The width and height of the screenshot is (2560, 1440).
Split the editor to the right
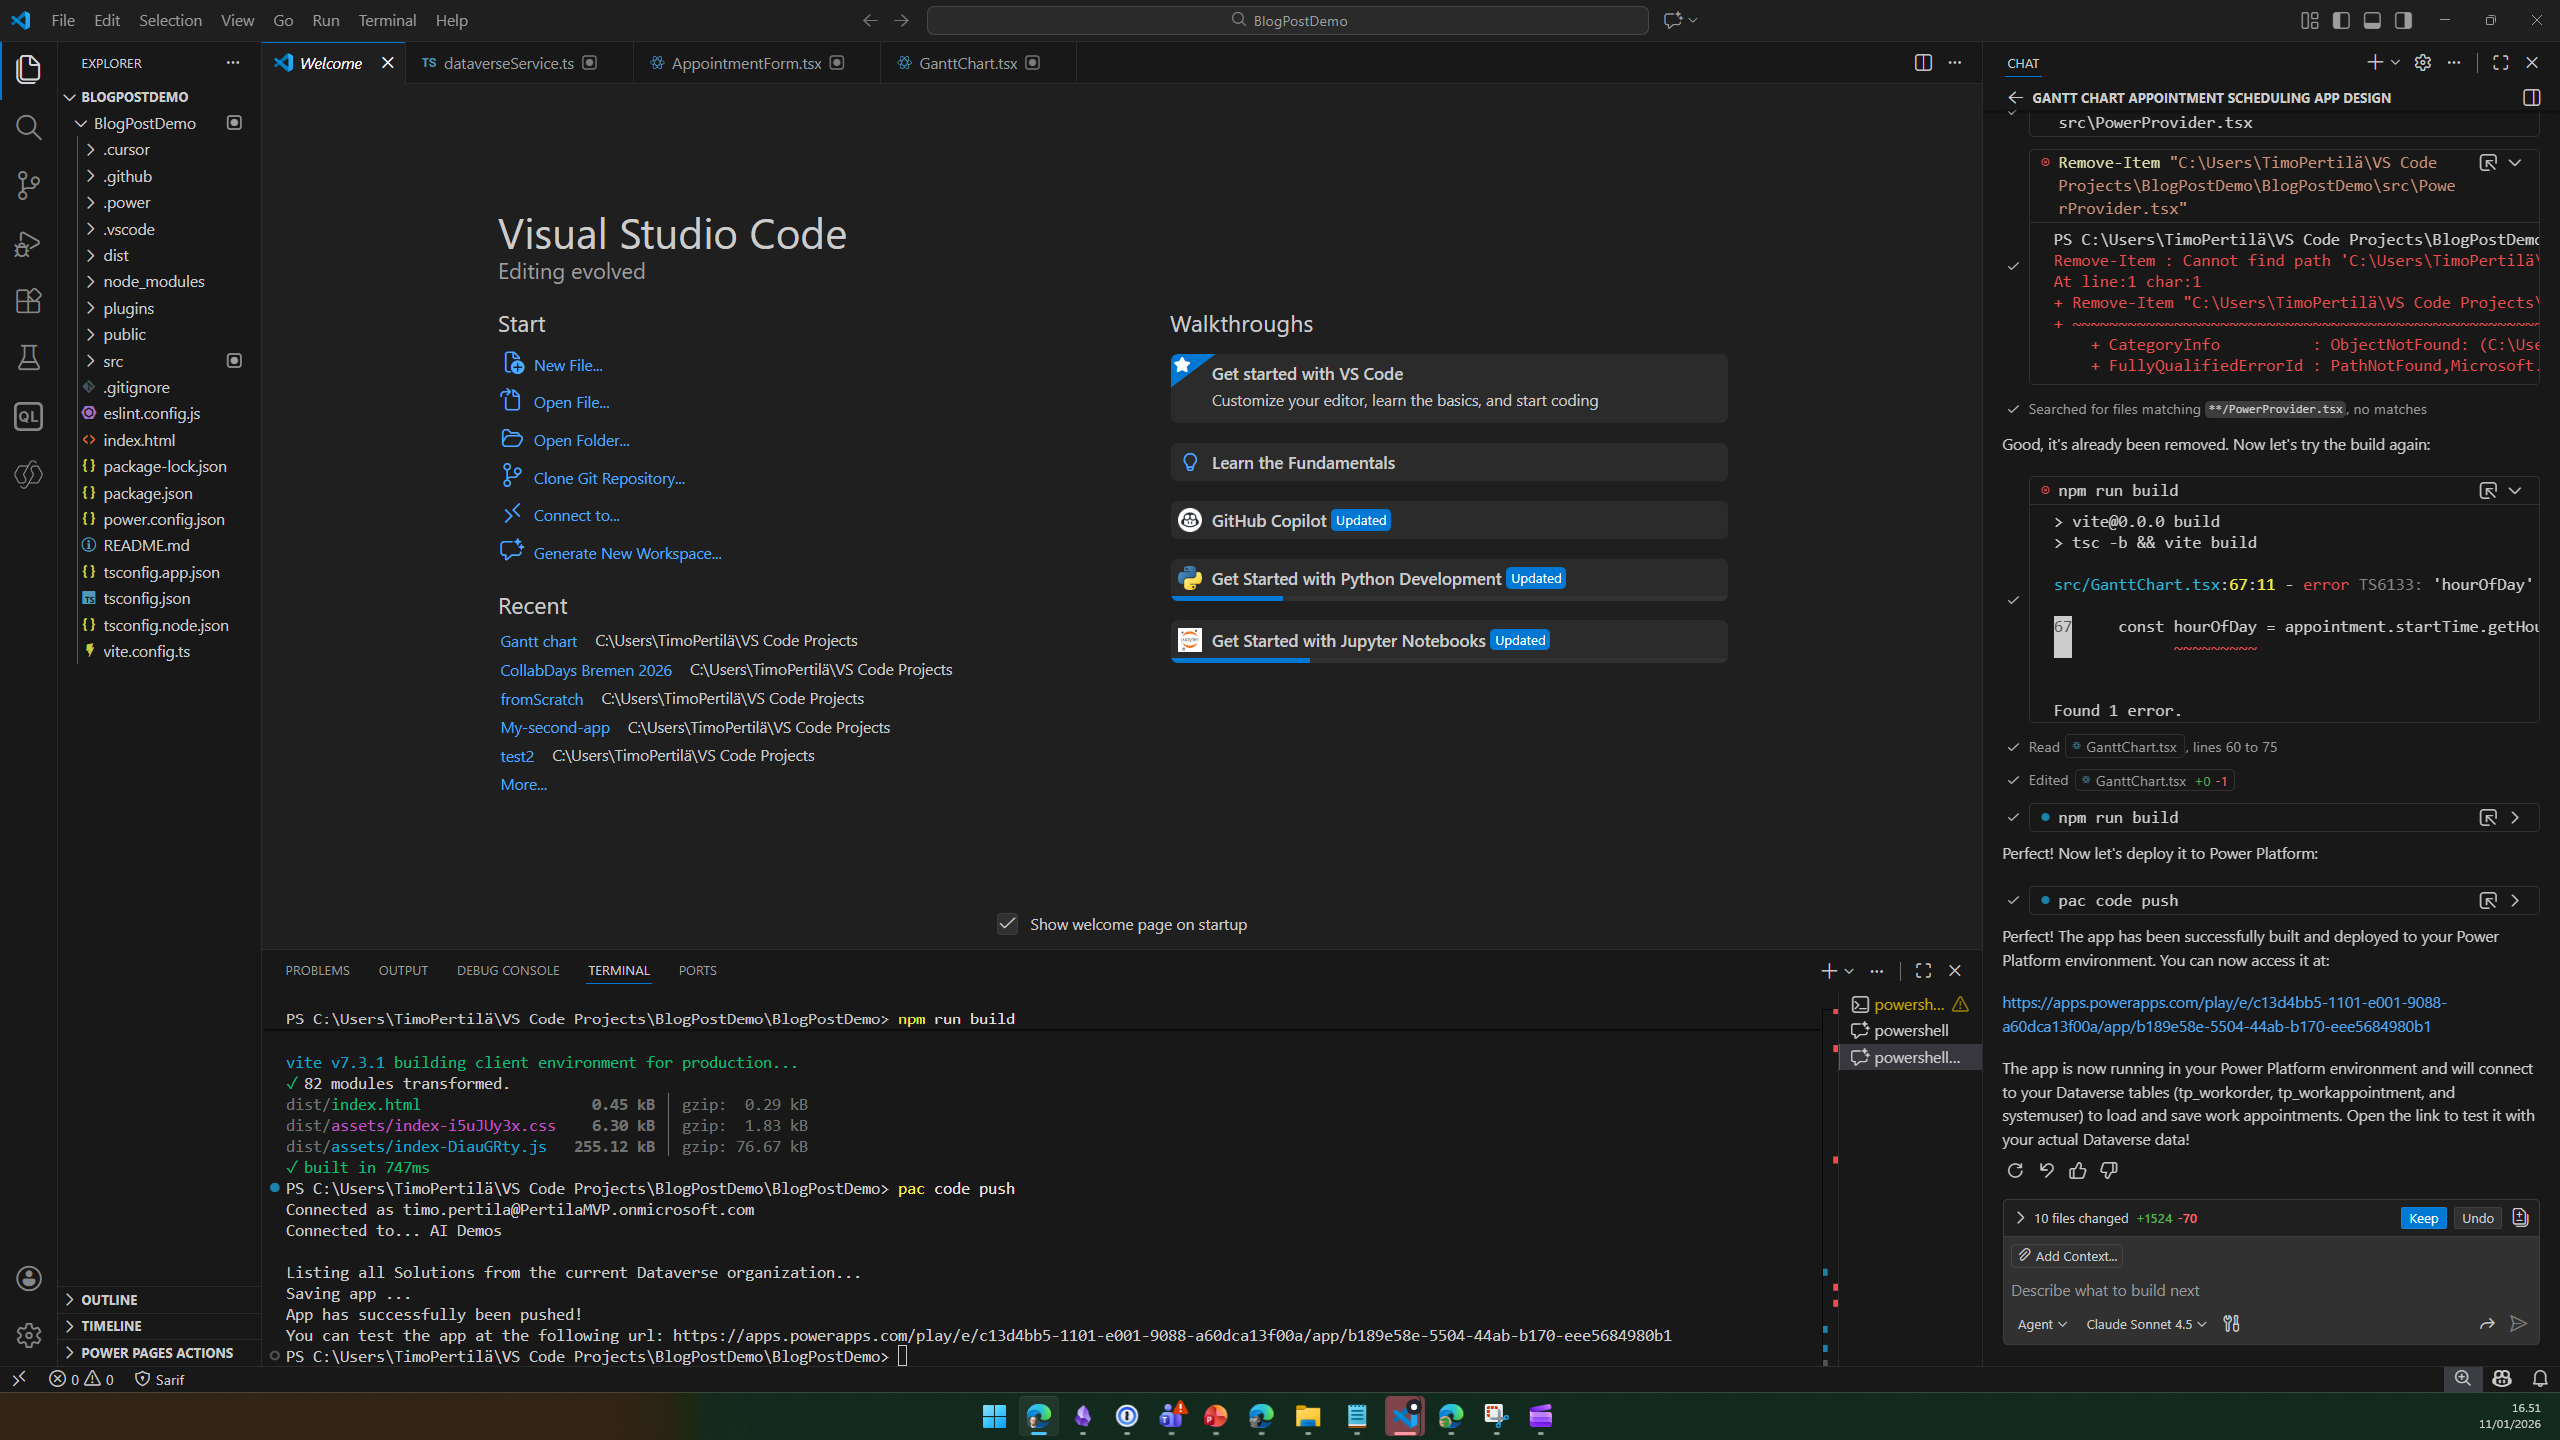1922,63
